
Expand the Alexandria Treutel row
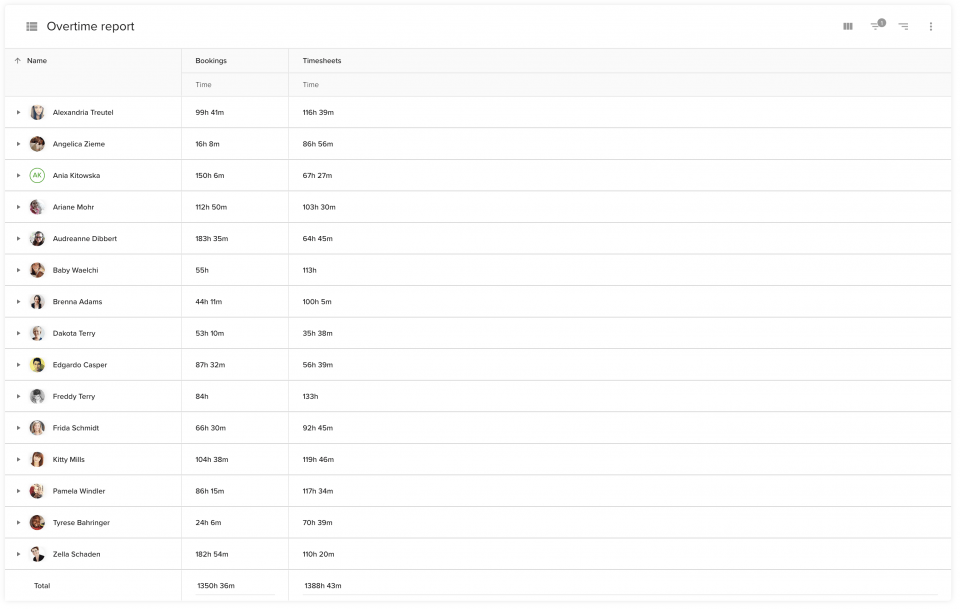pyautogui.click(x=18, y=113)
